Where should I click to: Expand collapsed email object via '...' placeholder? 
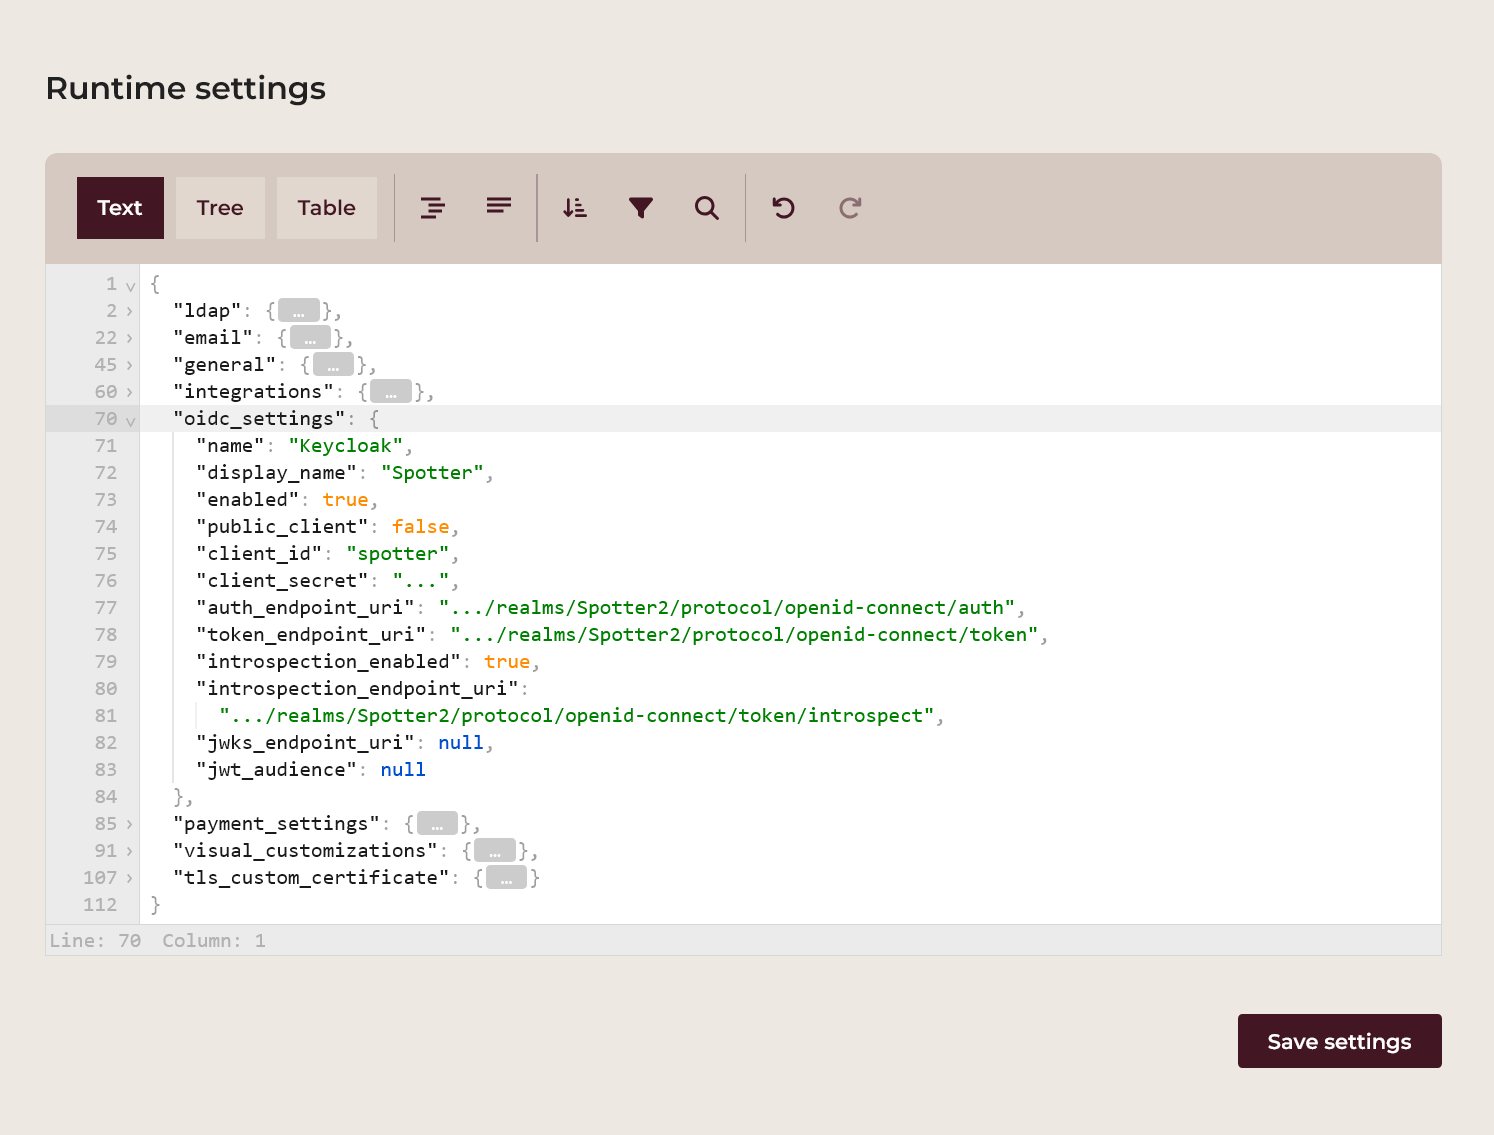310,337
